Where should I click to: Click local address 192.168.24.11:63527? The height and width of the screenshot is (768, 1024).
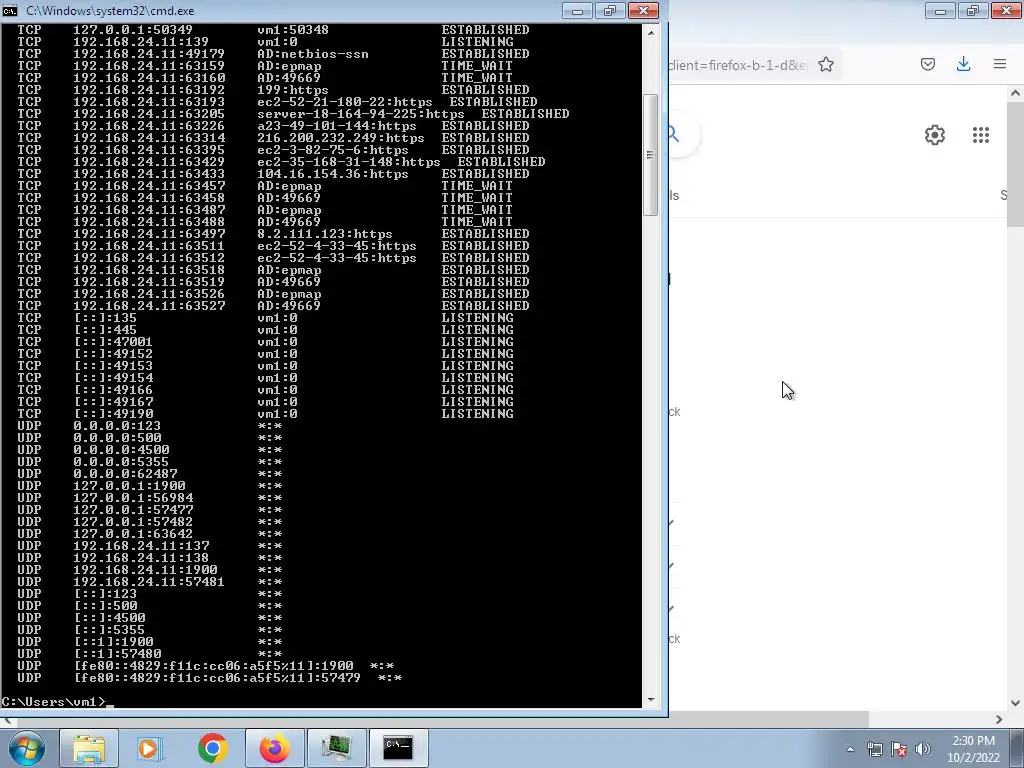(149, 306)
